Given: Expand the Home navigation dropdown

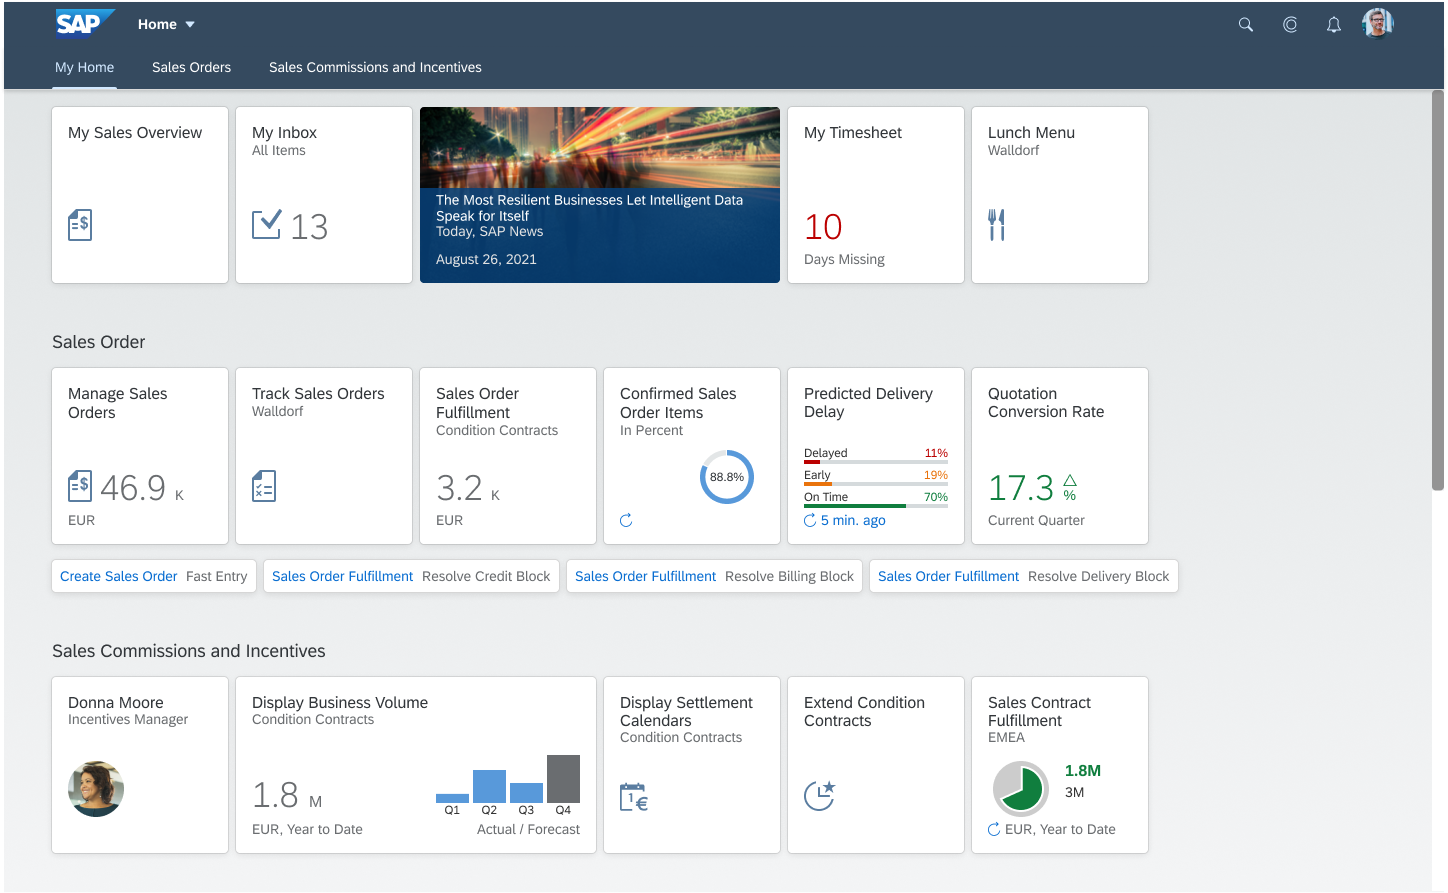Looking at the screenshot, I should click(166, 23).
